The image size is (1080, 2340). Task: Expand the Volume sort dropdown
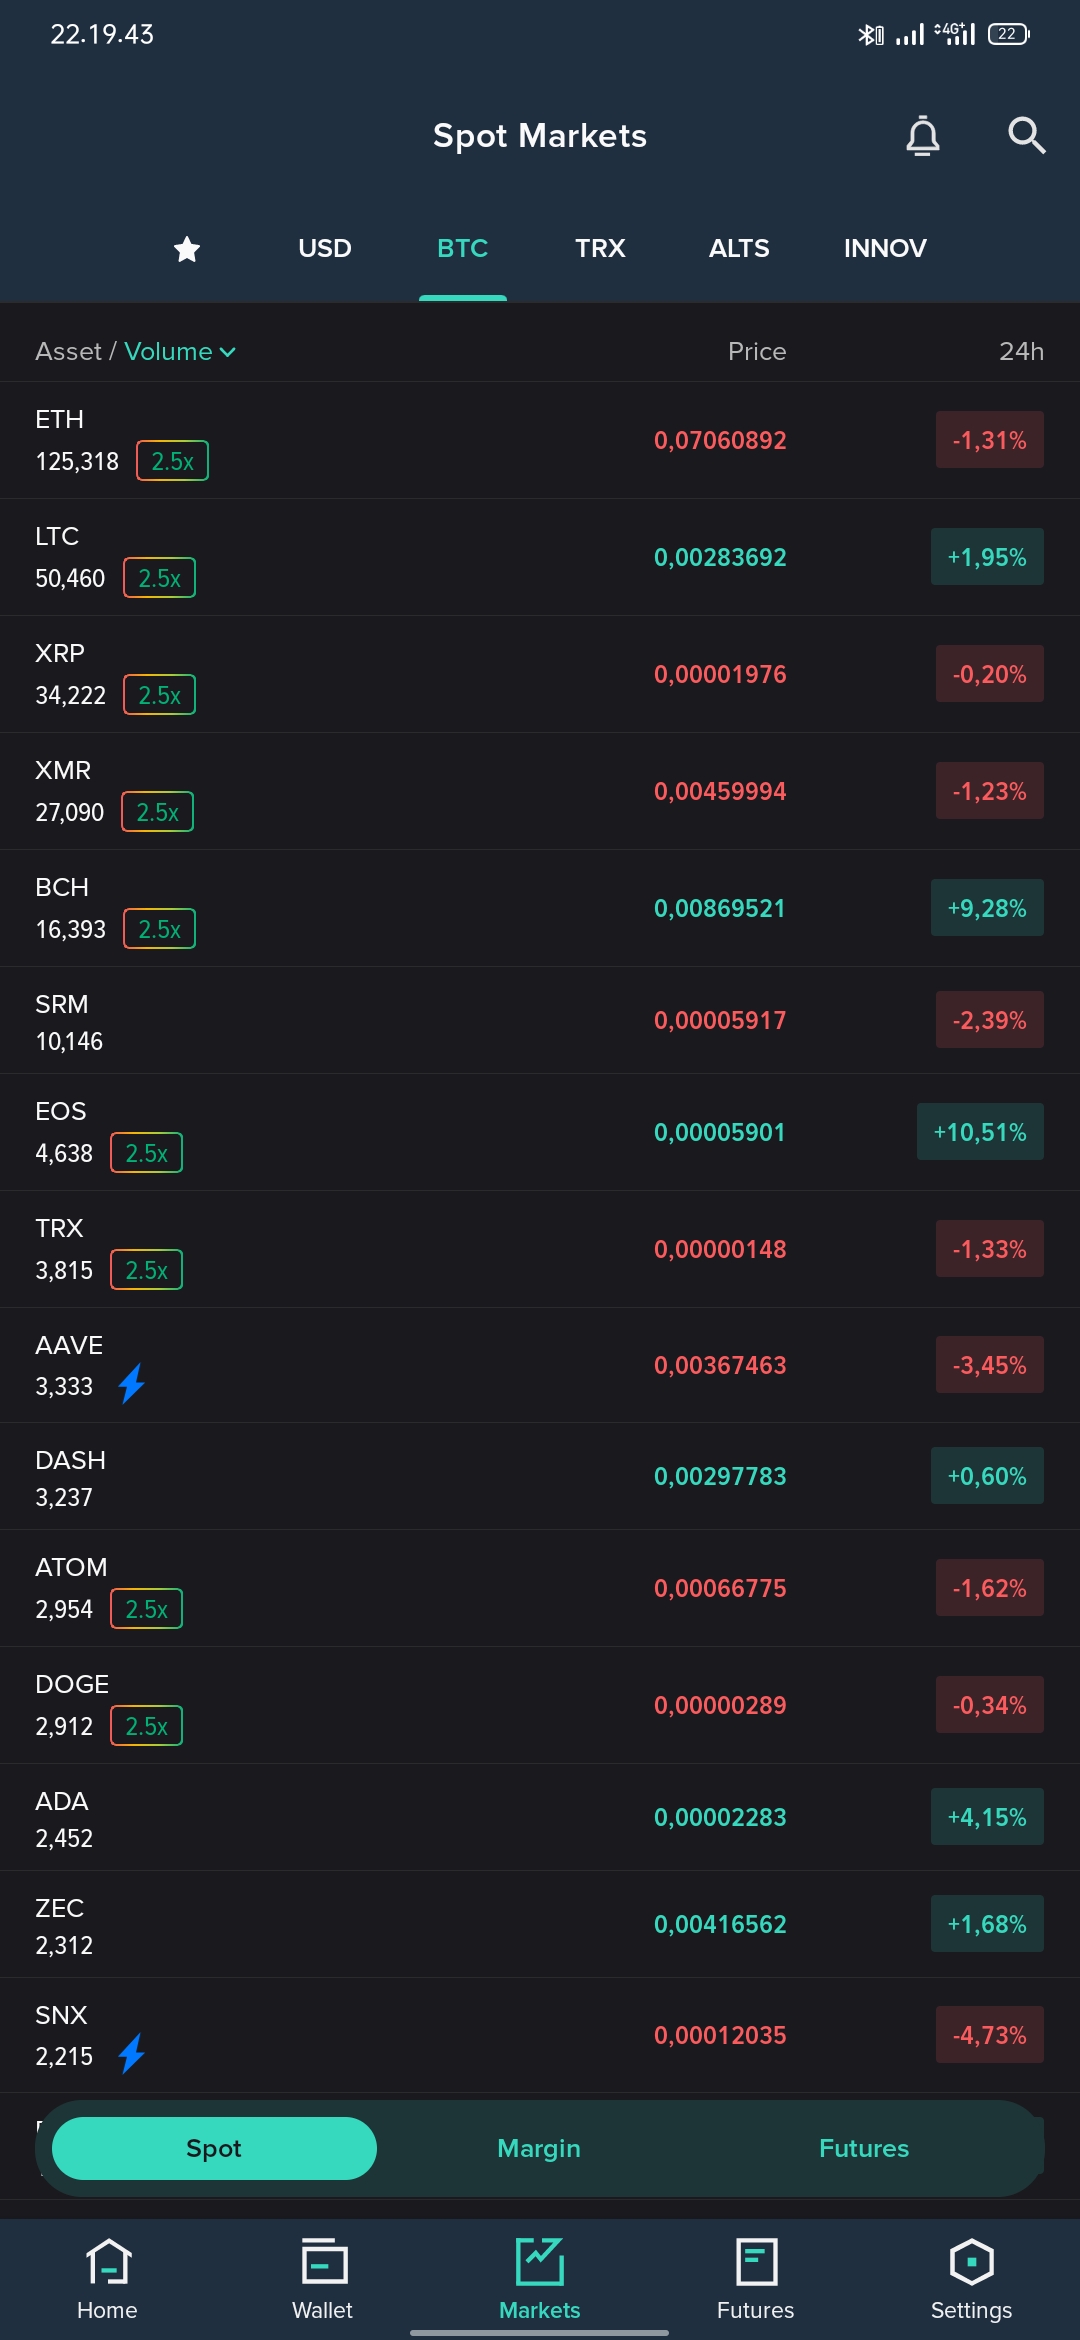(180, 351)
